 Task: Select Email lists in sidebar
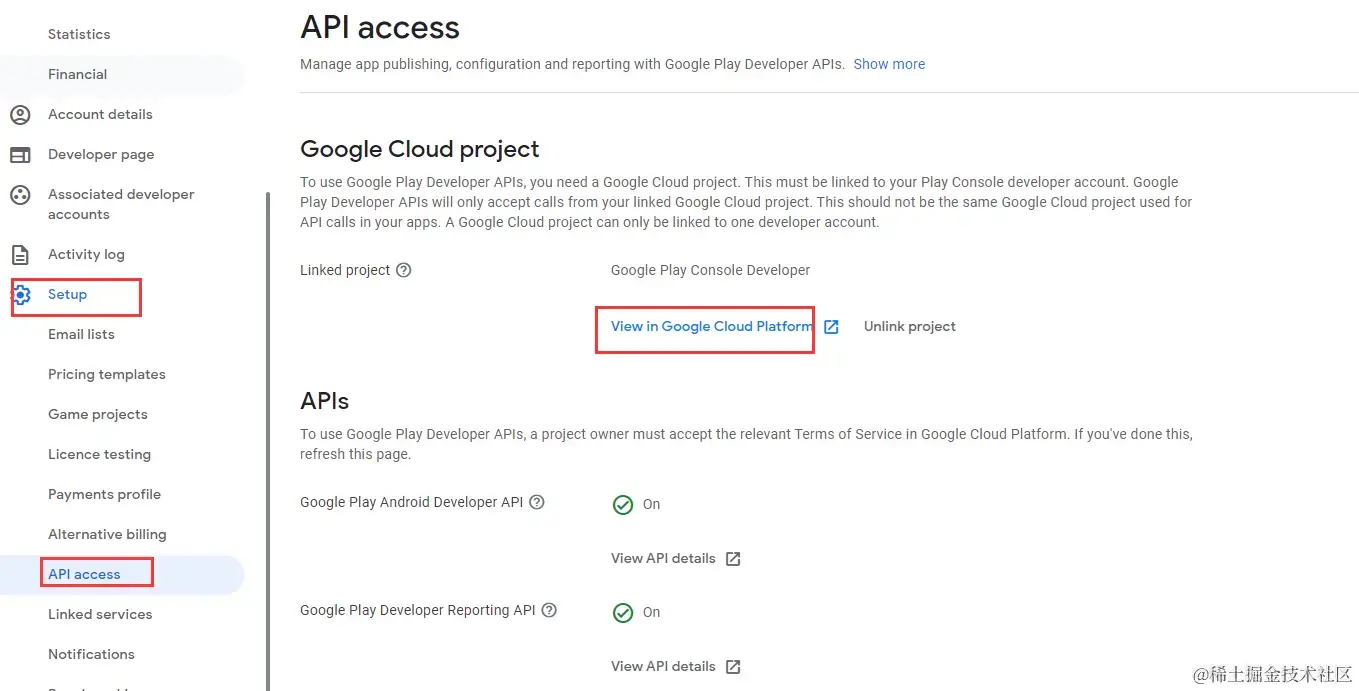[x=81, y=334]
